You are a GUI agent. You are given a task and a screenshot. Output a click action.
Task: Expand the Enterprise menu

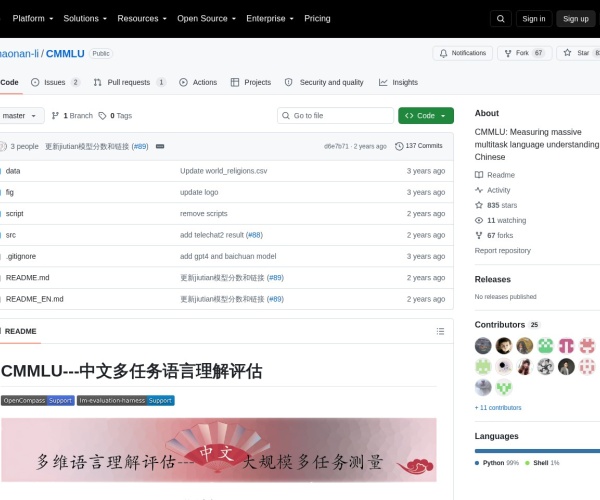tap(270, 19)
